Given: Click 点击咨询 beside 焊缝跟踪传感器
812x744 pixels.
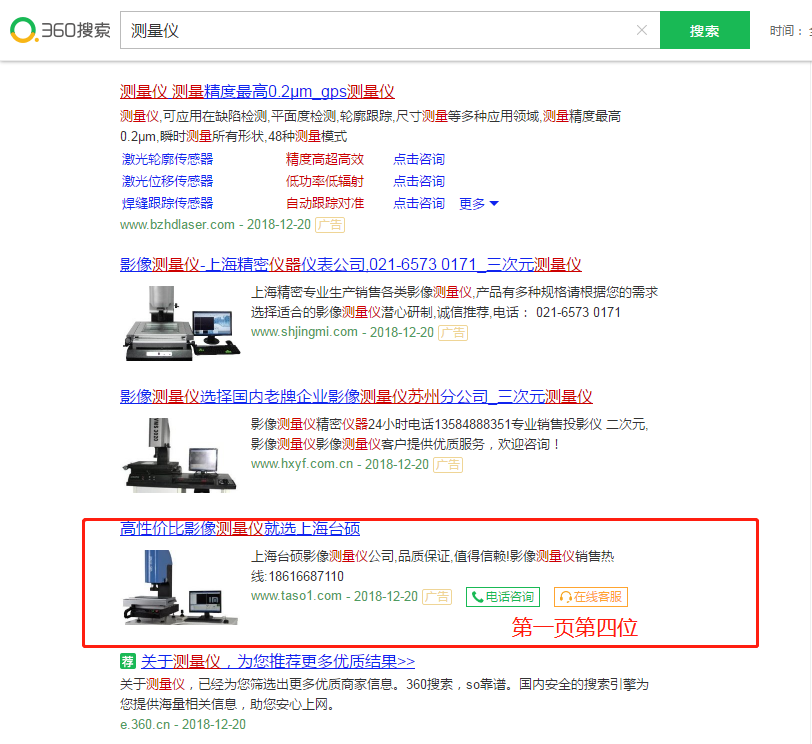Looking at the screenshot, I should (419, 203).
